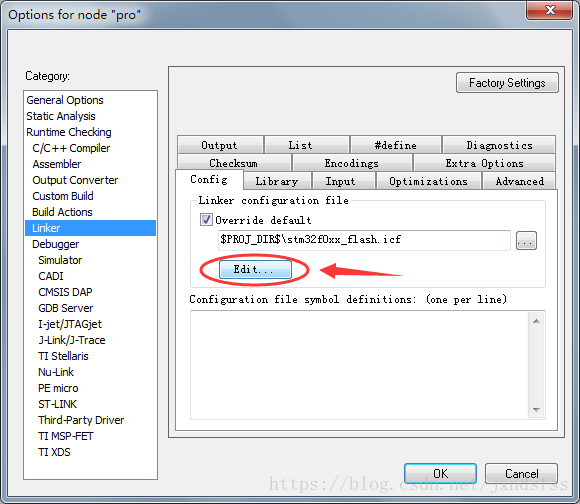Confirm with the OK button
This screenshot has height=504, width=580.
[440, 473]
